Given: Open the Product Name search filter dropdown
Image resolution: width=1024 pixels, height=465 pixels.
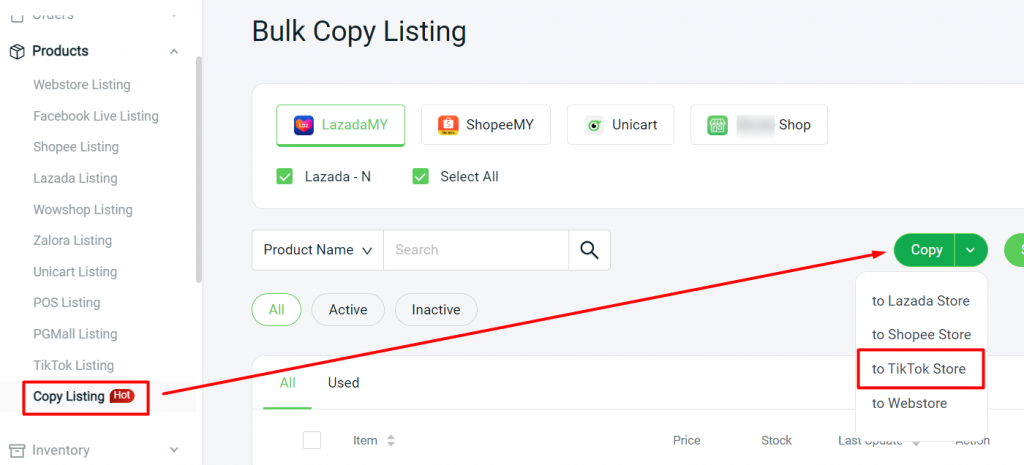Looking at the screenshot, I should (x=317, y=249).
